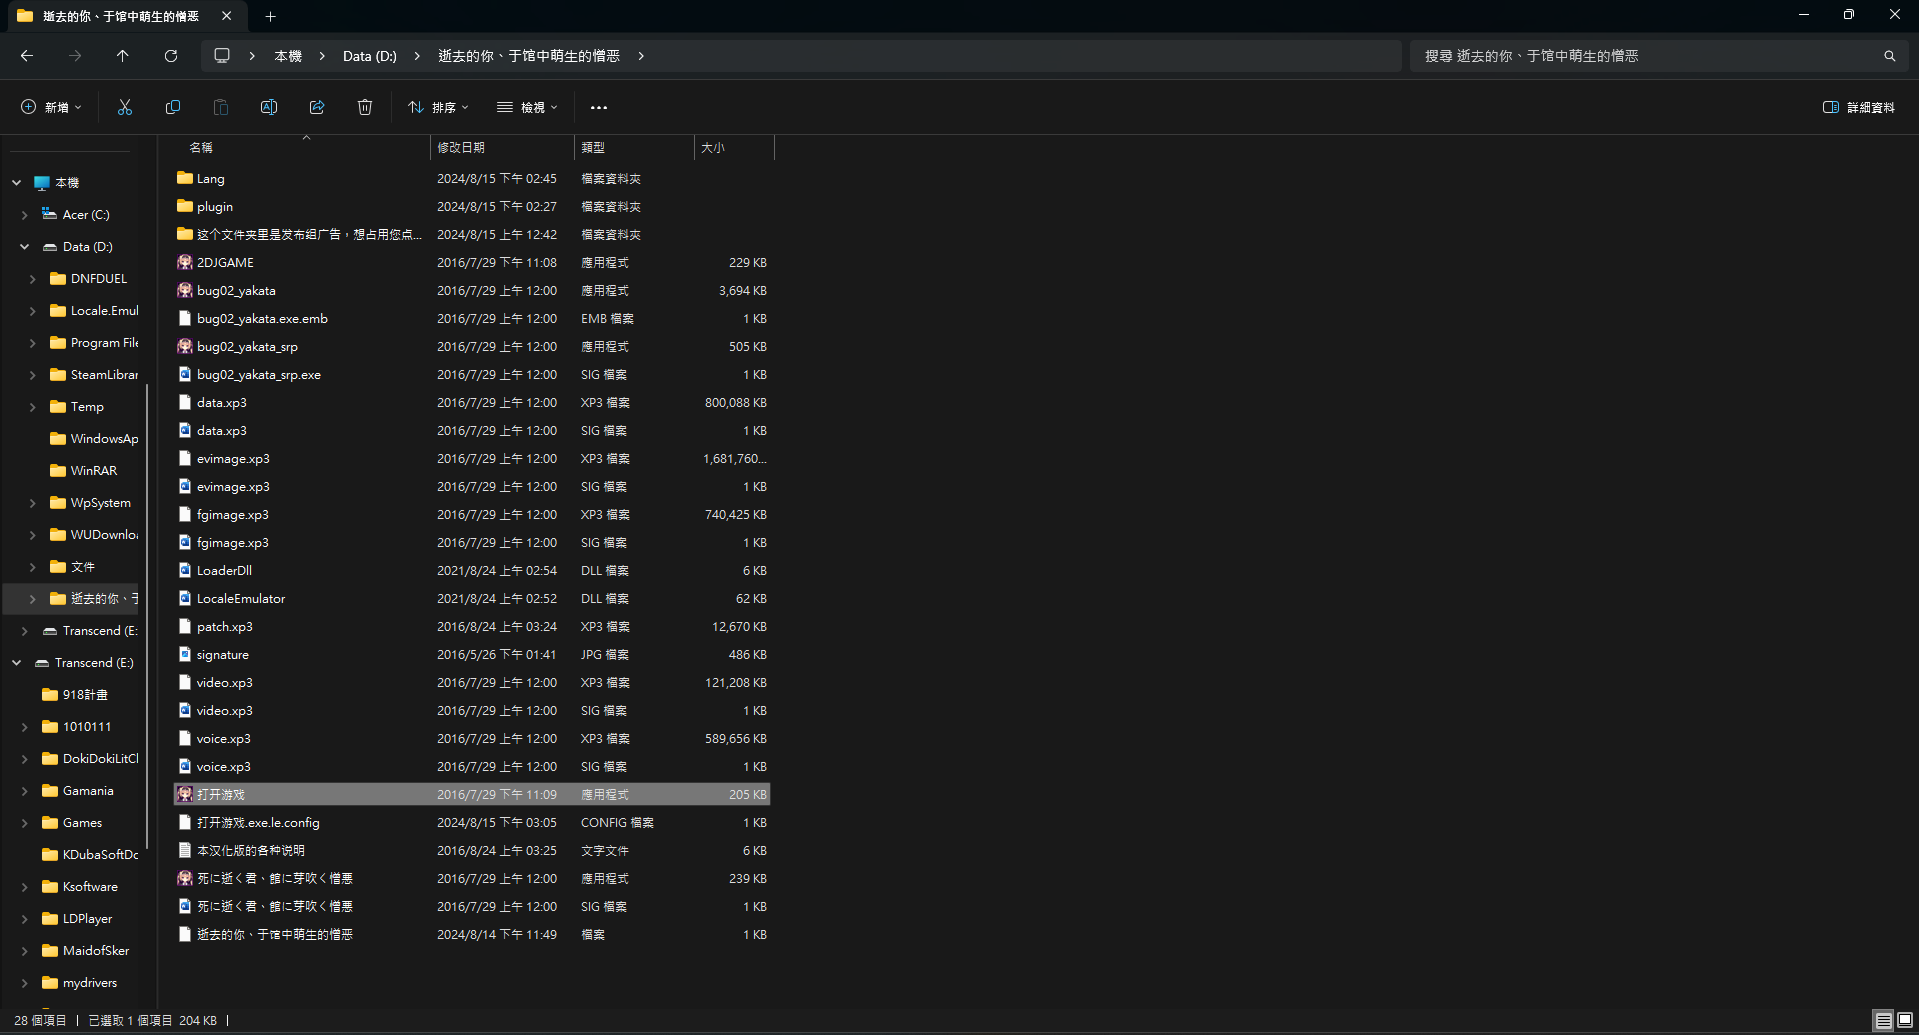Click the Delete trash can icon

(x=365, y=107)
